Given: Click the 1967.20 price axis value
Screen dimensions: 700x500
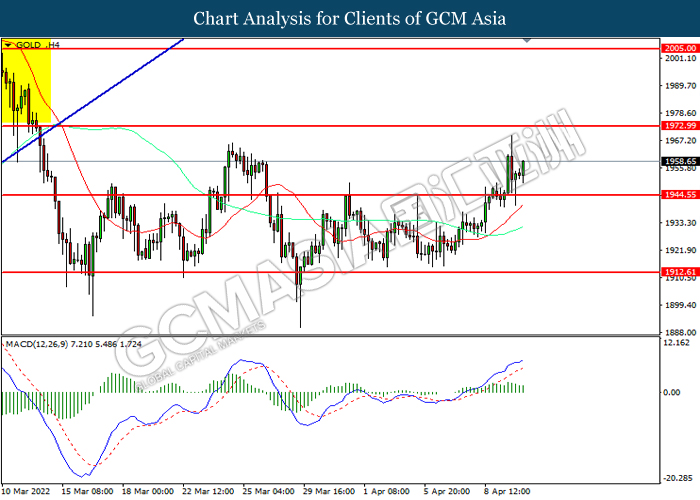Looking at the screenshot, I should point(680,141).
